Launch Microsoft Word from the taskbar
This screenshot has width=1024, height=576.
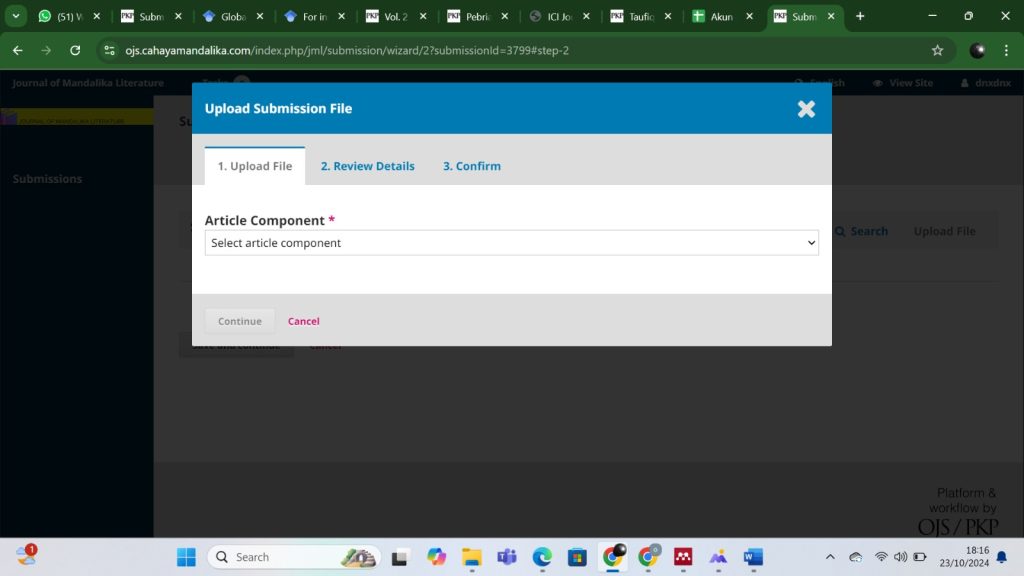point(753,557)
